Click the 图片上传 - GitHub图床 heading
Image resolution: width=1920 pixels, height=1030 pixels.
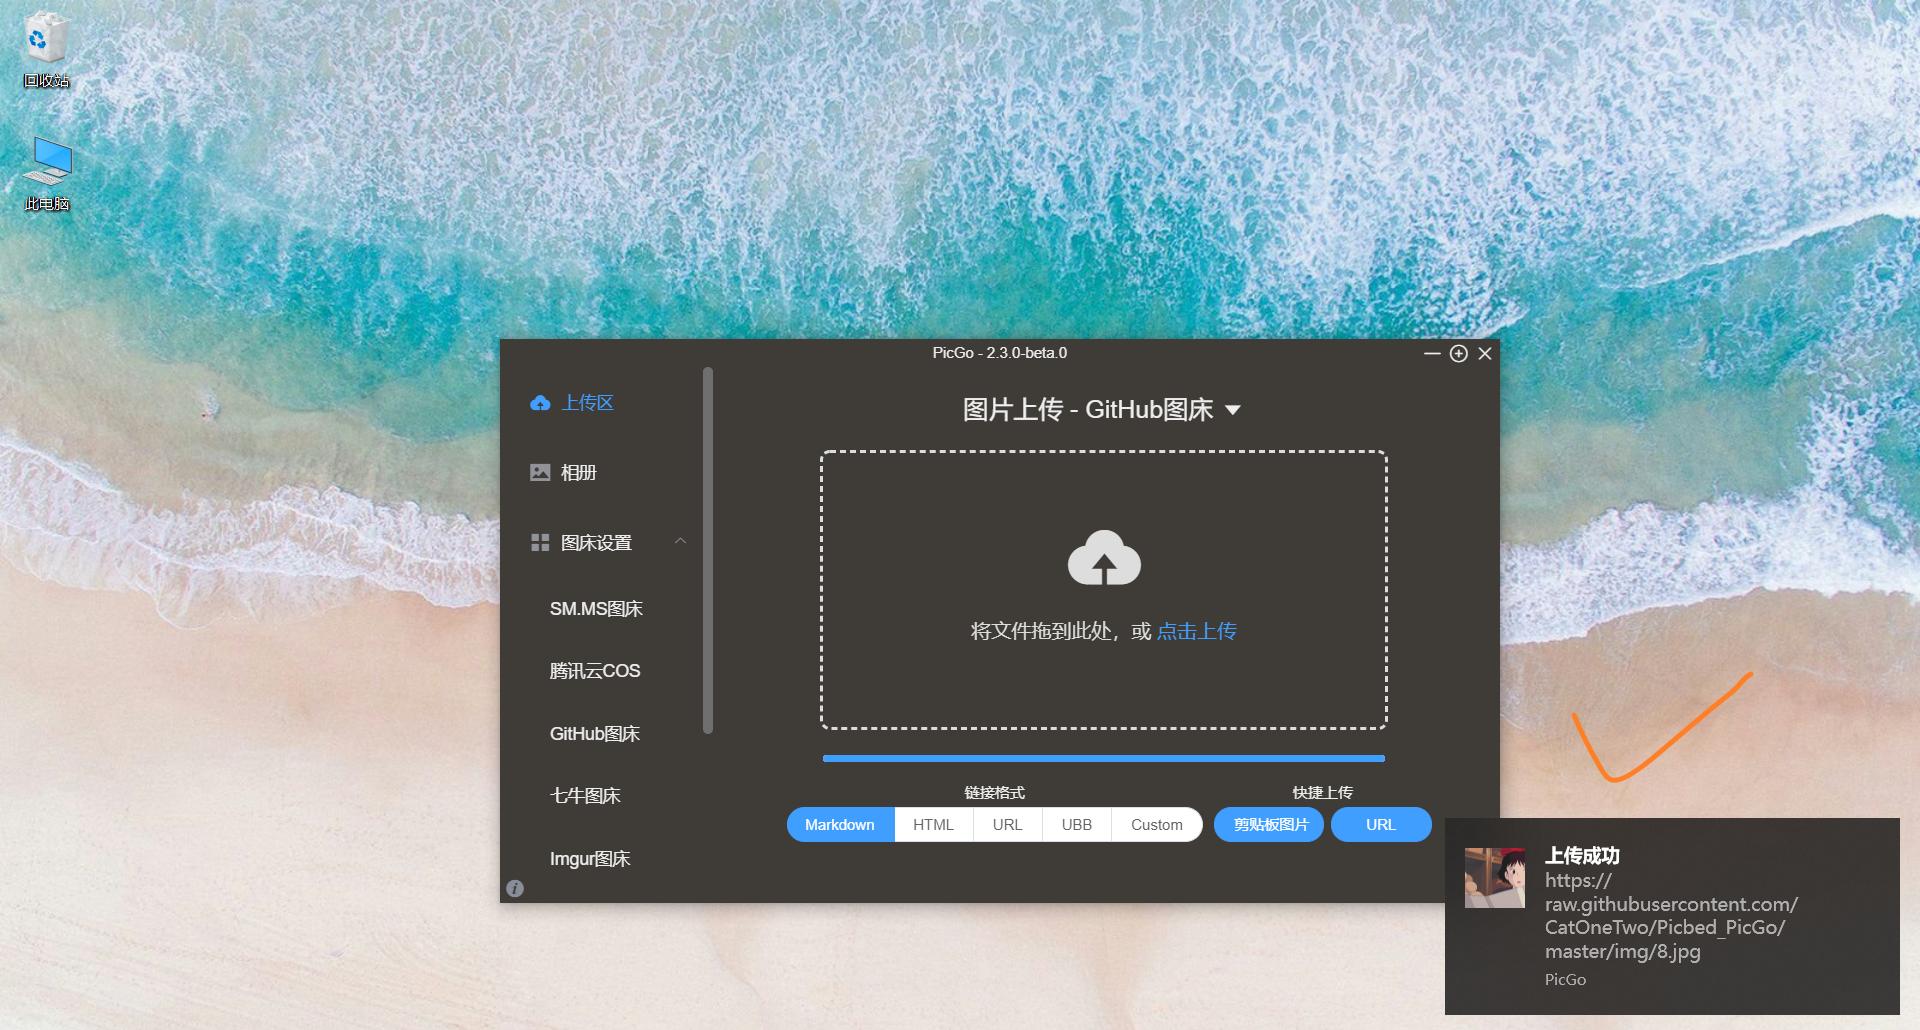1088,410
